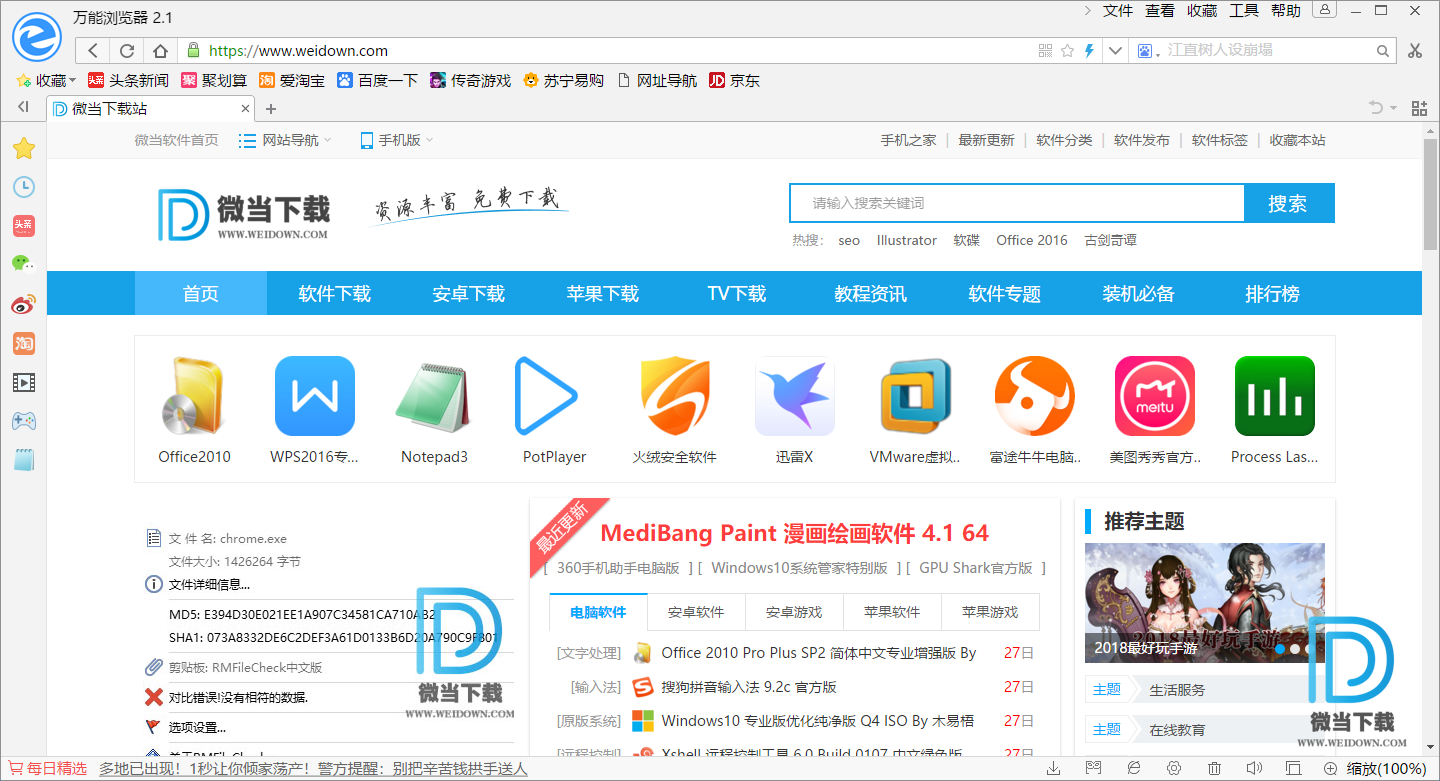
Task: Focus the 请输入搜索关键词 search field
Action: [x=1016, y=203]
